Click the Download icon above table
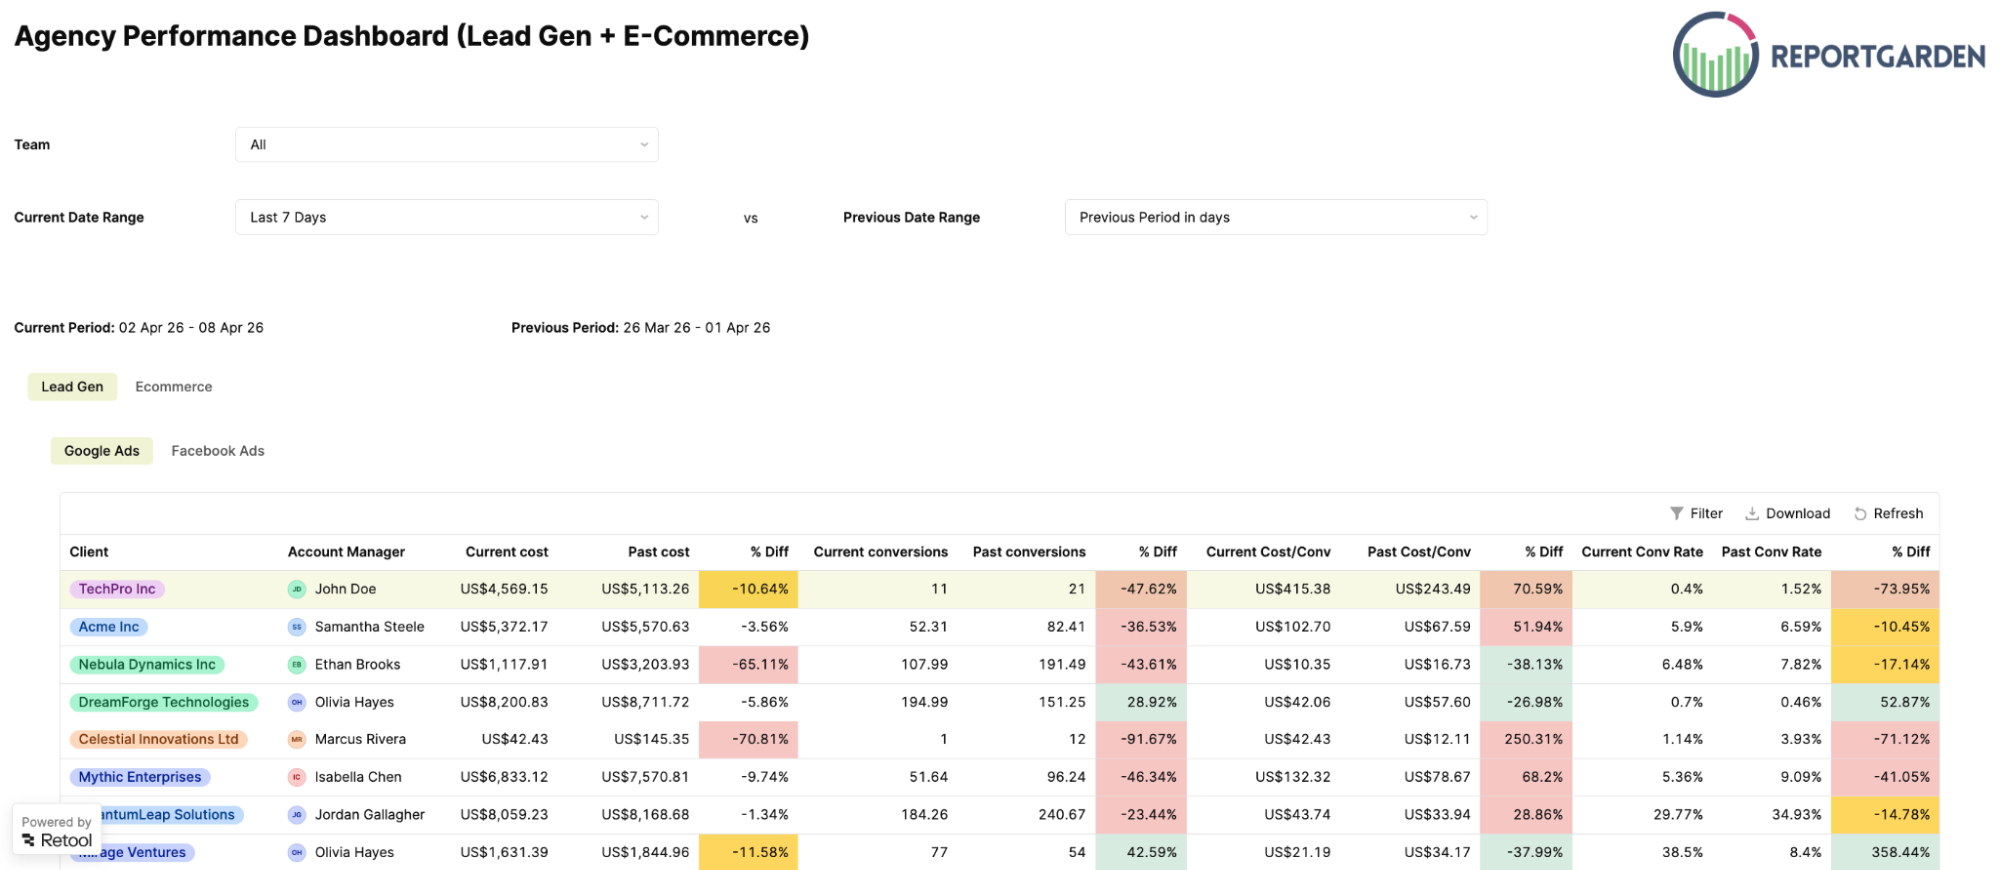This screenshot has width=1999, height=870. pyautogui.click(x=1752, y=513)
